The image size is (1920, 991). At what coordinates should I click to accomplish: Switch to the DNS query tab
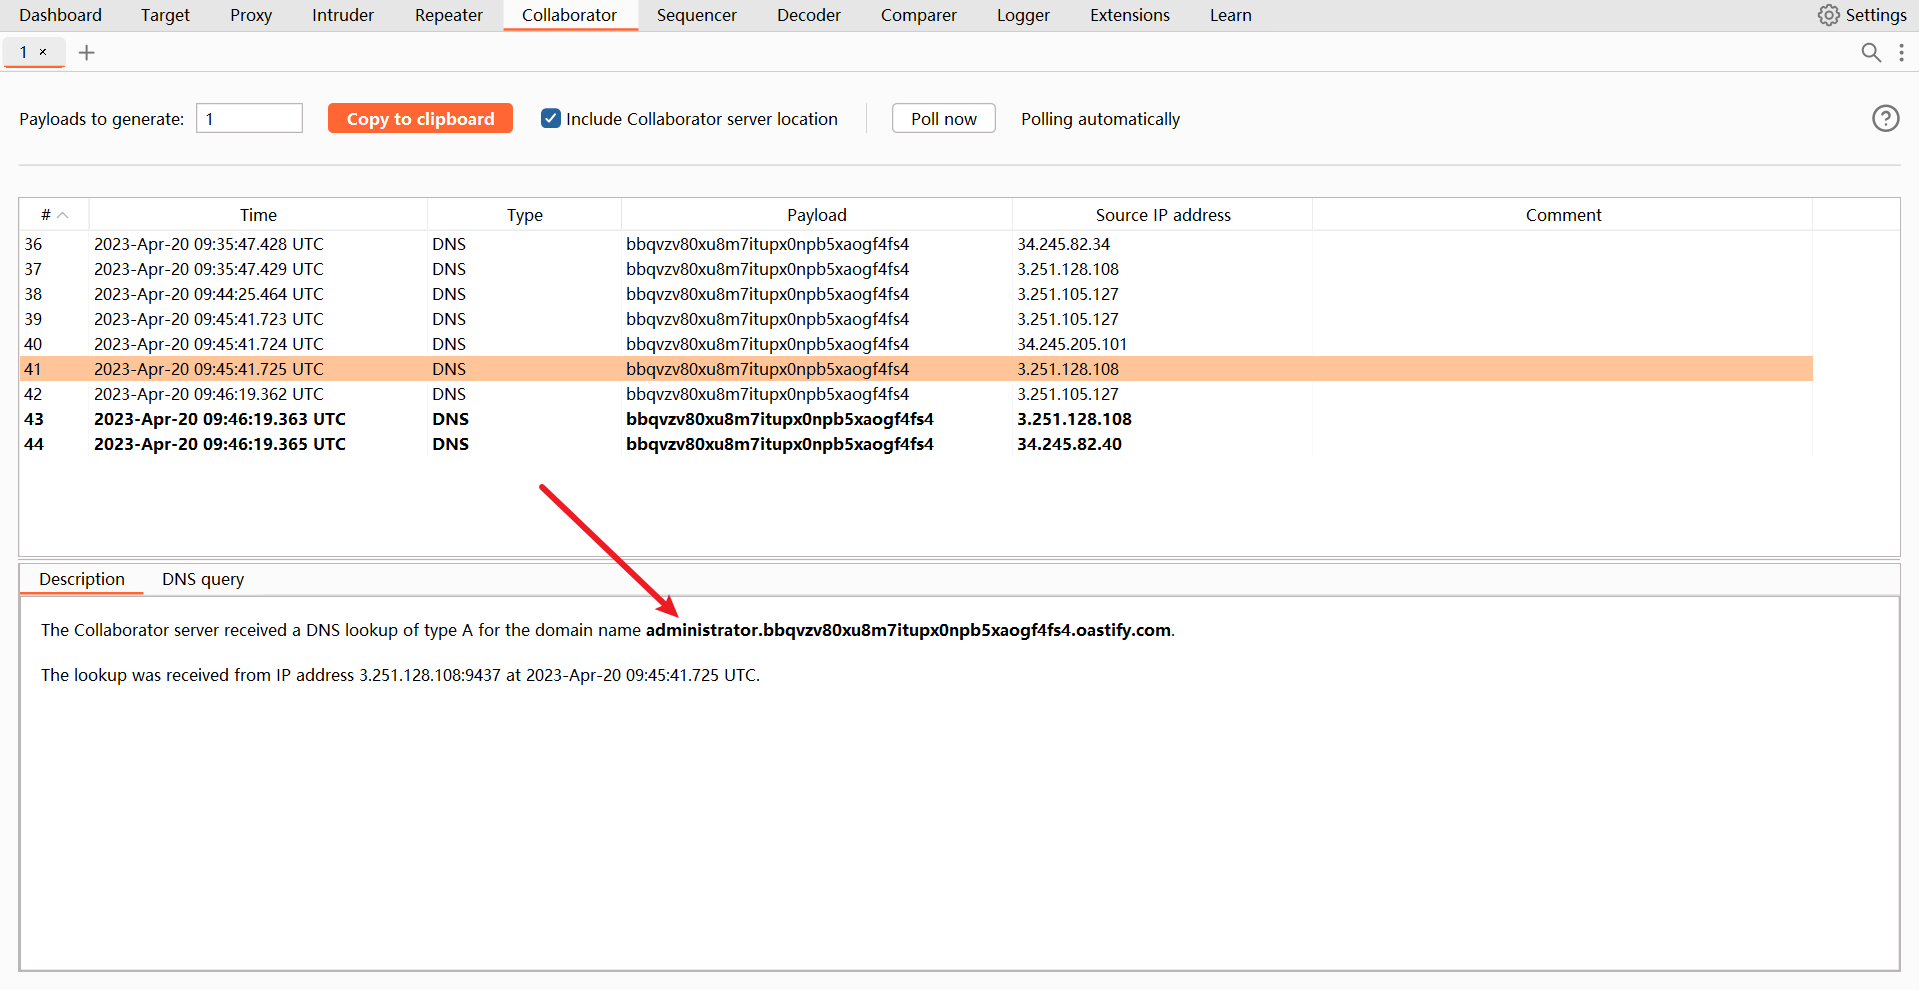[203, 580]
